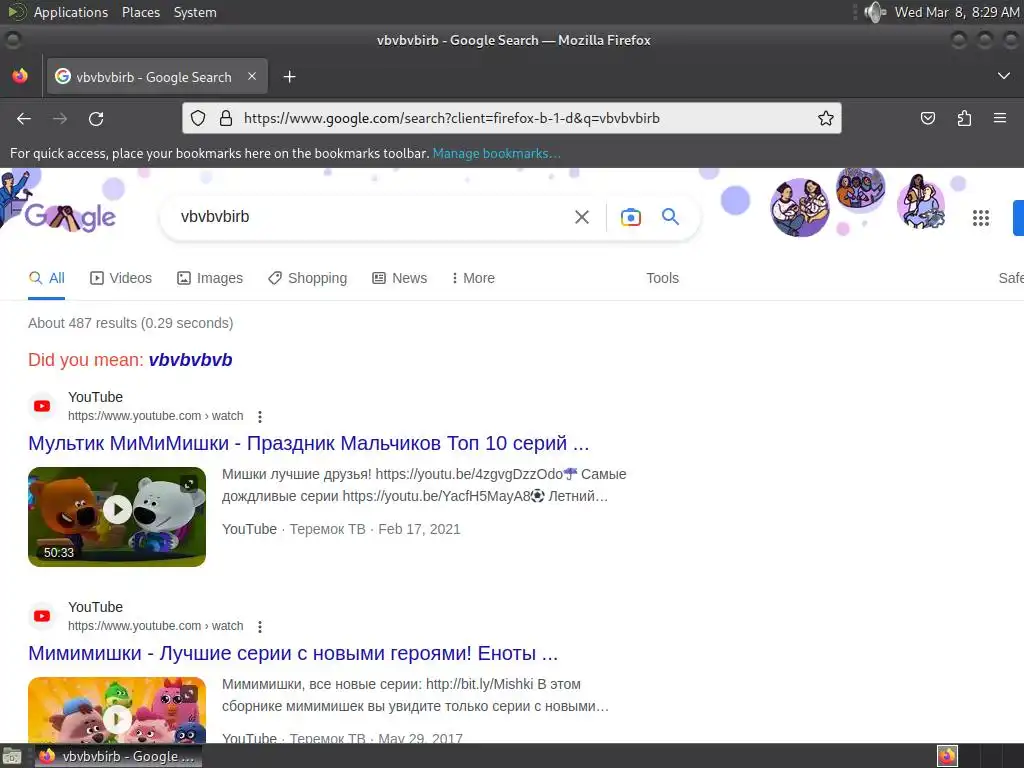Open the YouTube favicon of the first result

42,406
